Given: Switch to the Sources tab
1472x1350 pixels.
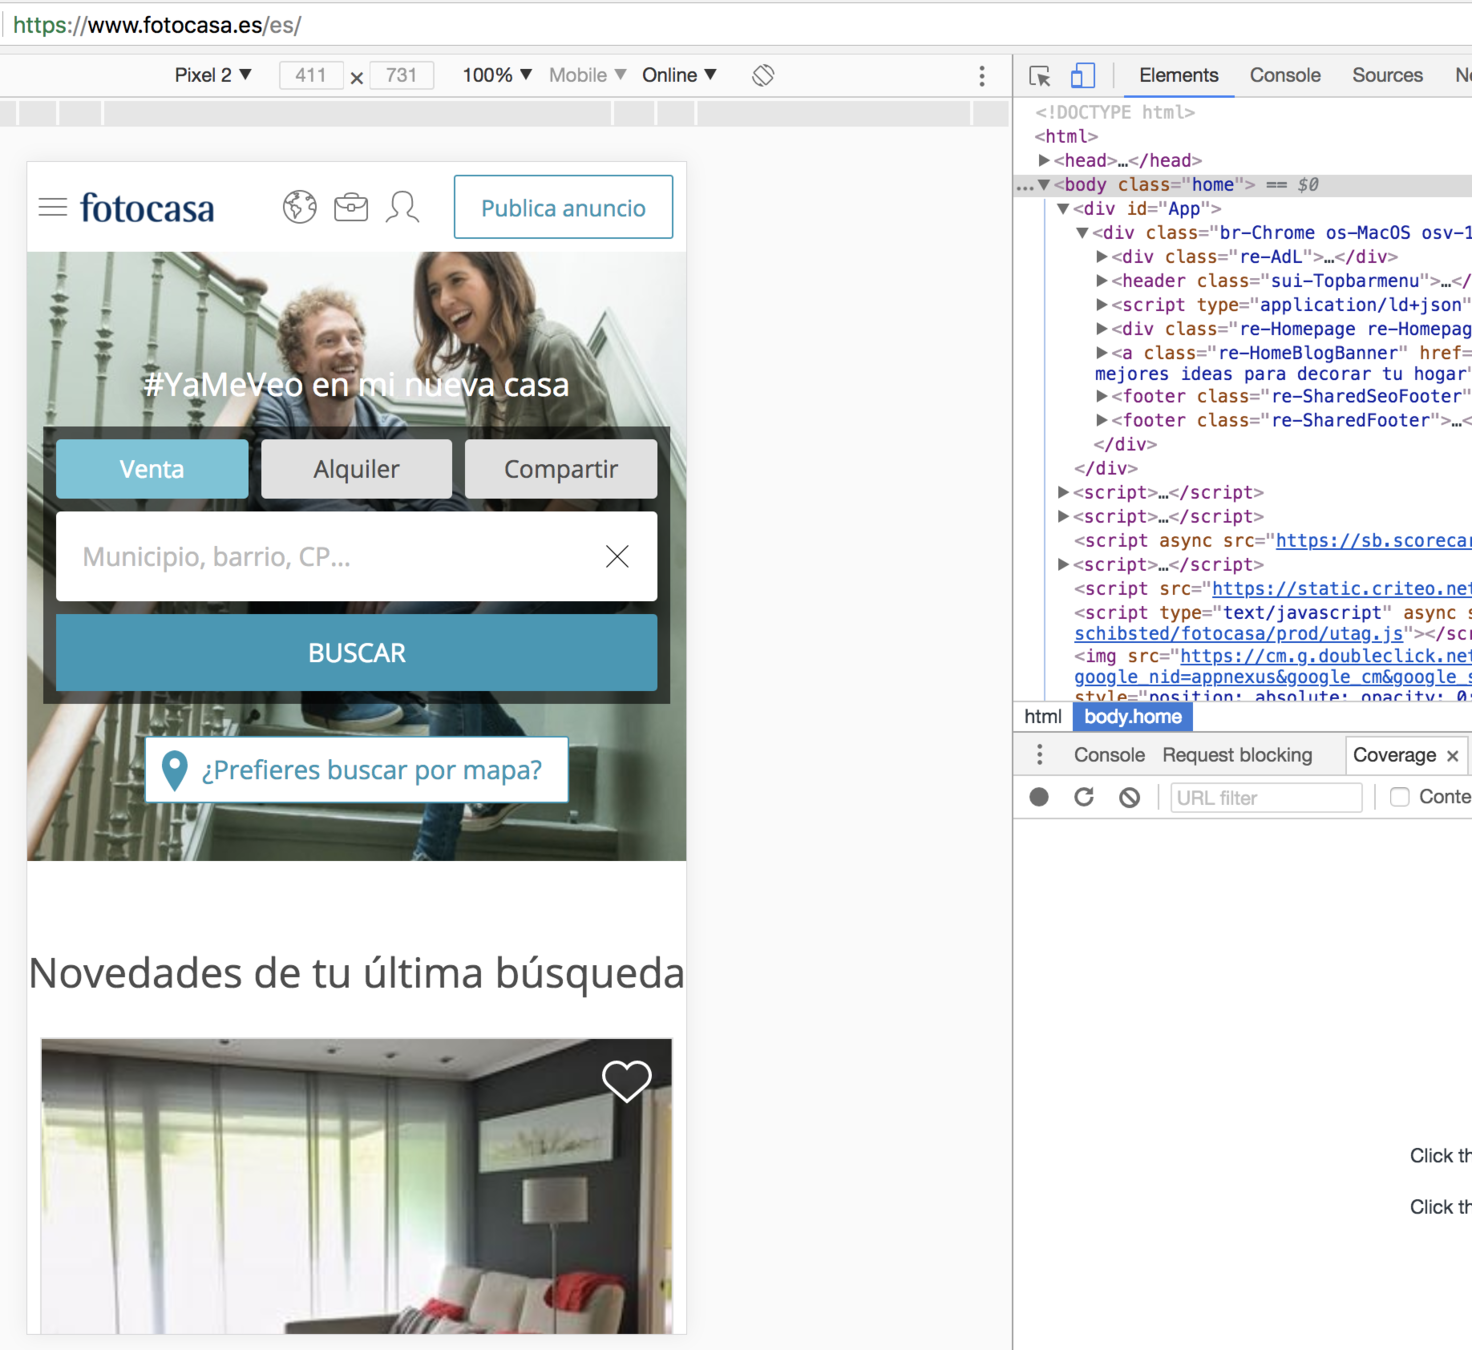Looking at the screenshot, I should [x=1387, y=75].
